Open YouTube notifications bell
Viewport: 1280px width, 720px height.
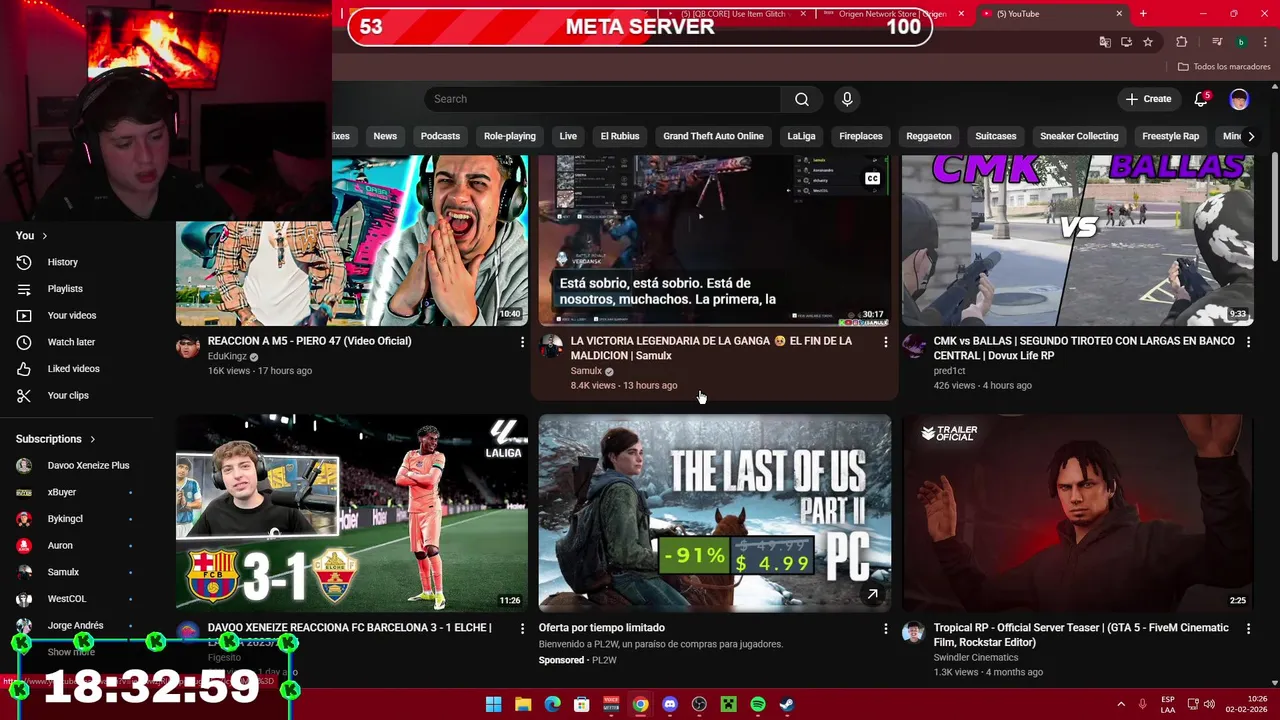1201,99
